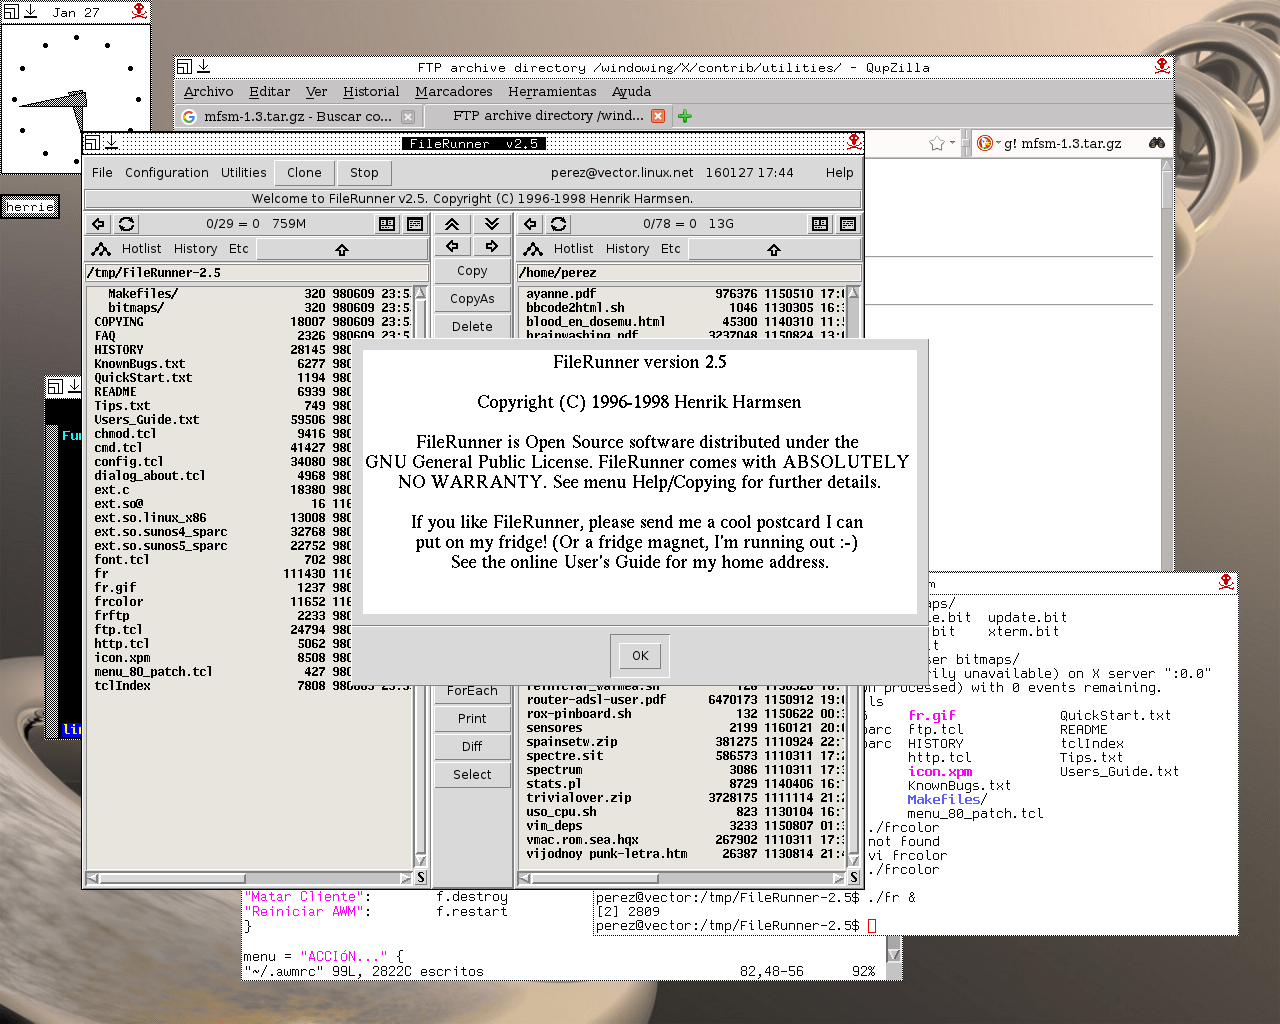The image size is (1280, 1024).
Task: Click the first view-layout icon in the /tmp pane
Action: coord(387,224)
